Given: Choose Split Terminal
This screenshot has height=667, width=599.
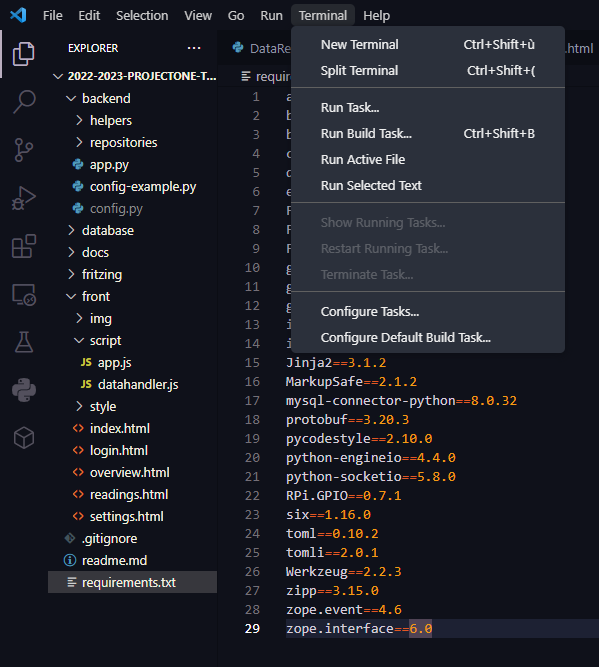Looking at the screenshot, I should coord(428,70).
